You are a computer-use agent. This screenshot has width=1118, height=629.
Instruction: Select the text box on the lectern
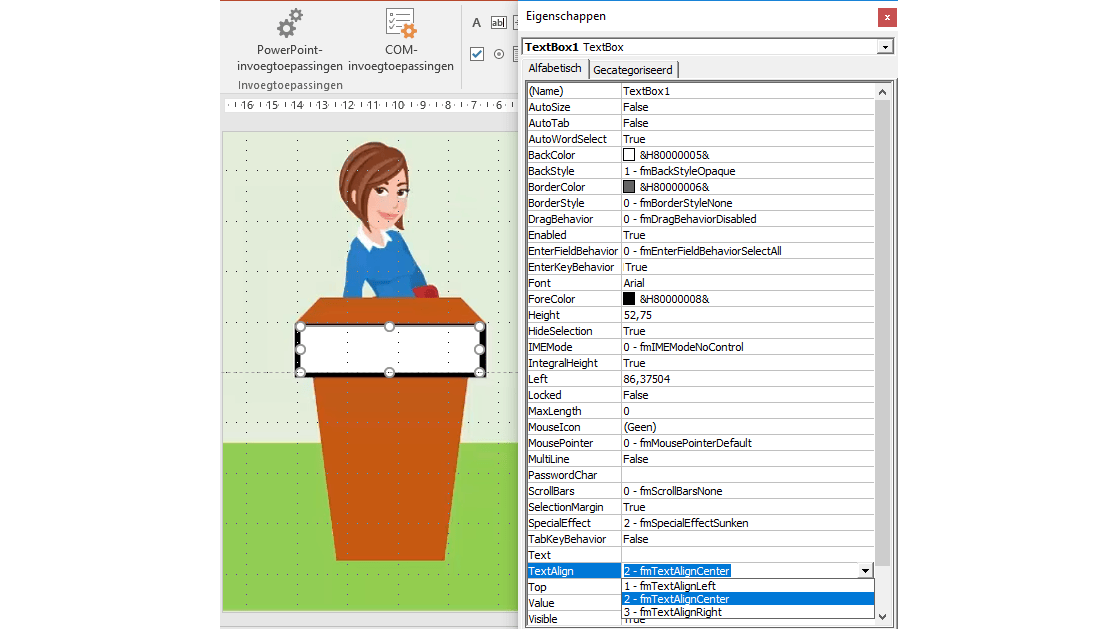point(390,350)
